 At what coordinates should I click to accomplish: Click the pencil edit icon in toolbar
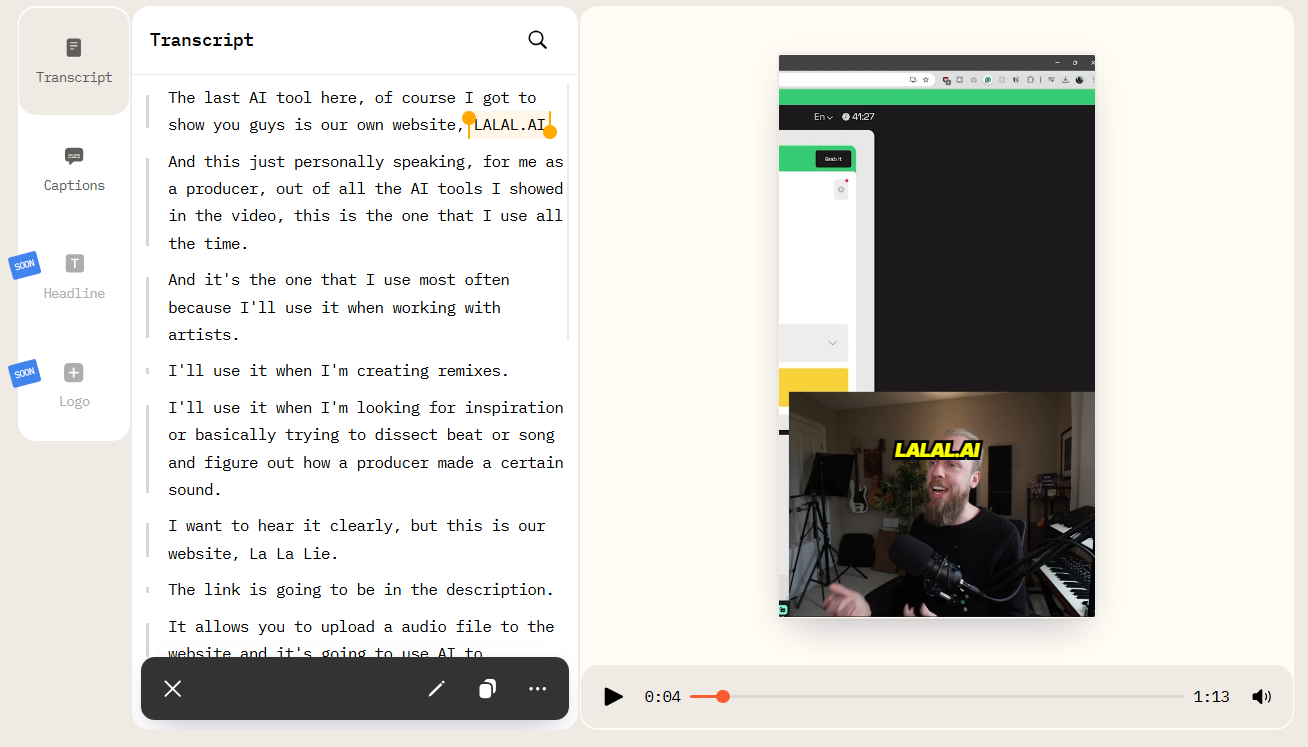point(436,689)
